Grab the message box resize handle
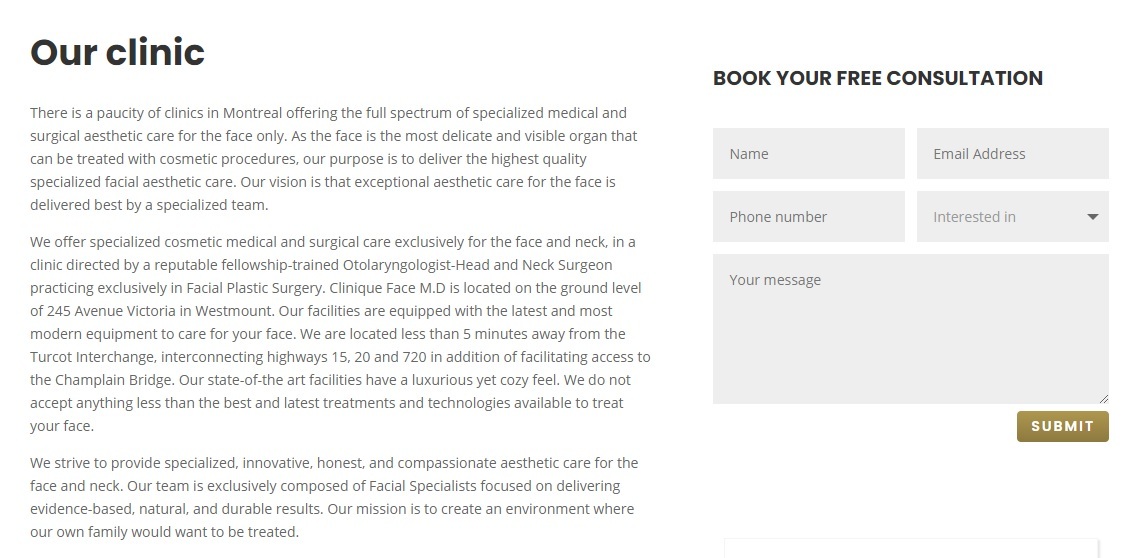Viewport: 1136px width, 558px height. pyautogui.click(x=1103, y=399)
